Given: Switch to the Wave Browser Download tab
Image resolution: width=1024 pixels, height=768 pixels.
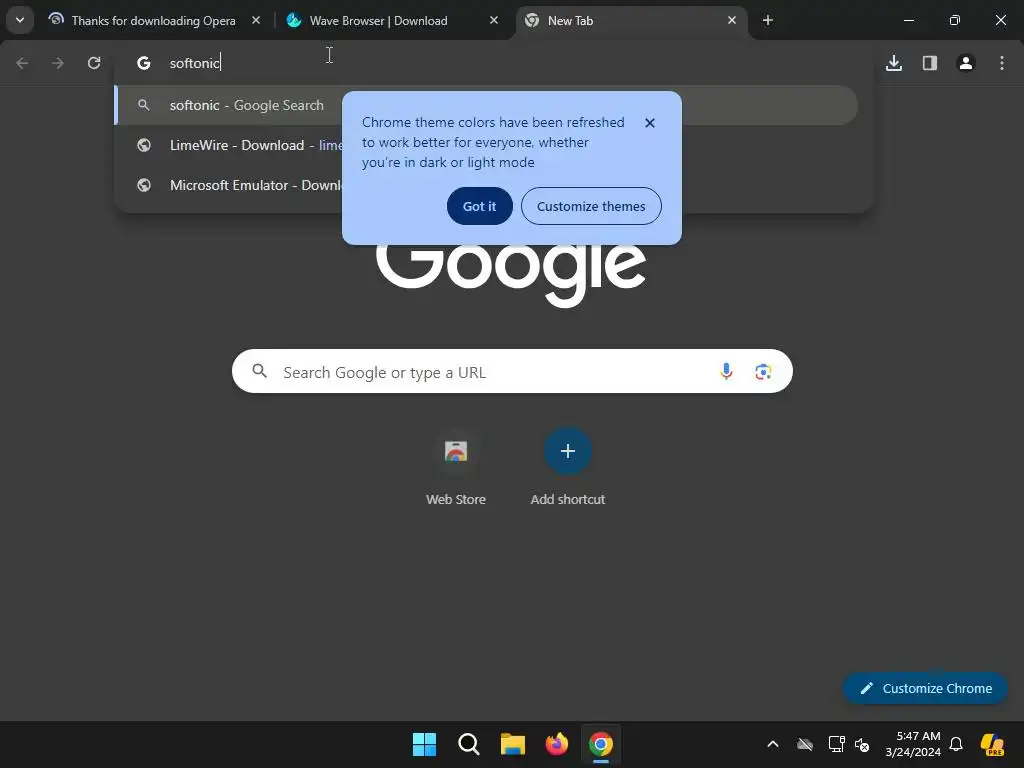Looking at the screenshot, I should point(392,20).
